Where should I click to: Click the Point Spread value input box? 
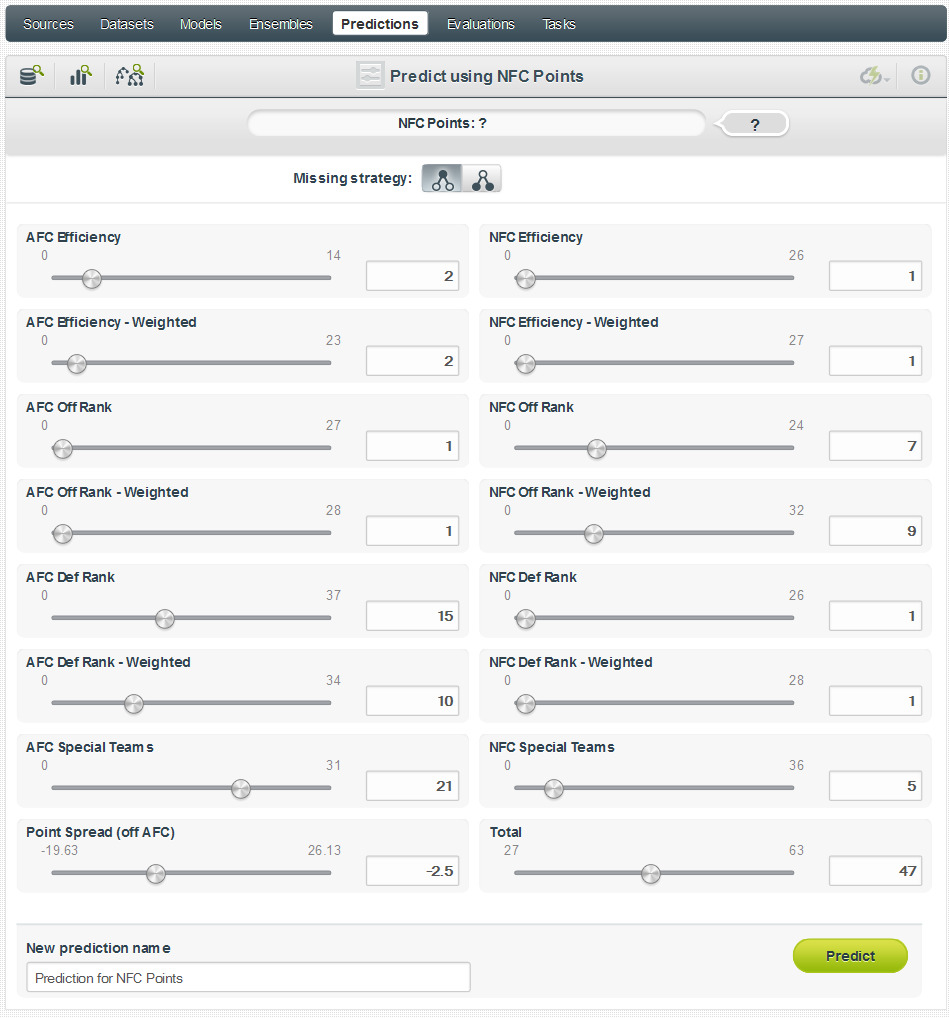(x=412, y=871)
